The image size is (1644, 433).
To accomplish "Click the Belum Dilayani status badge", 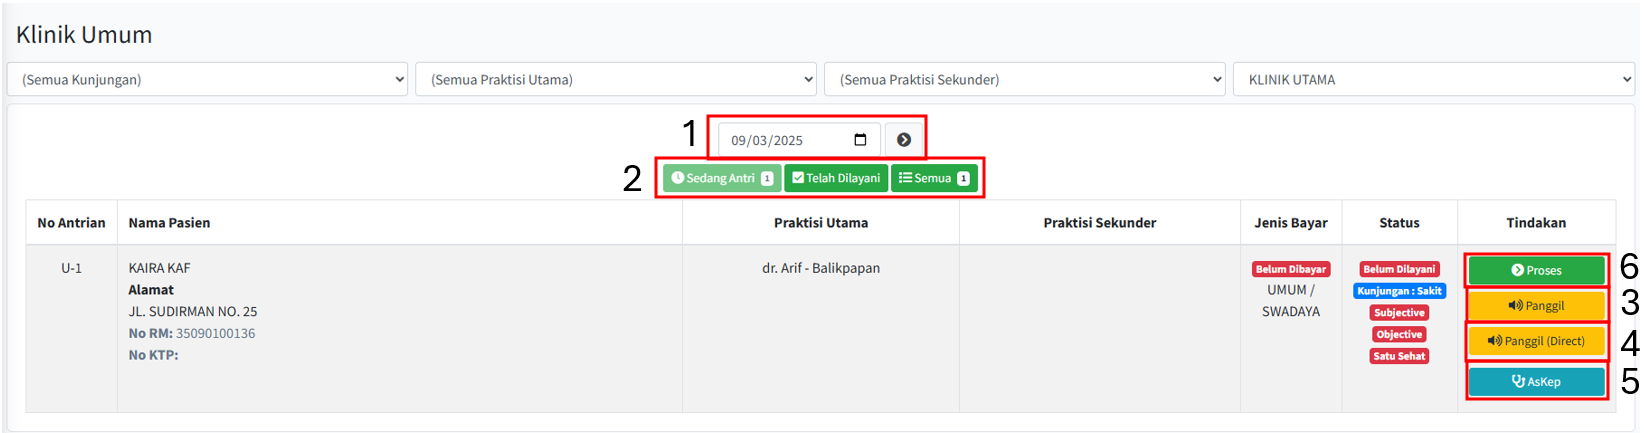I will (1399, 269).
